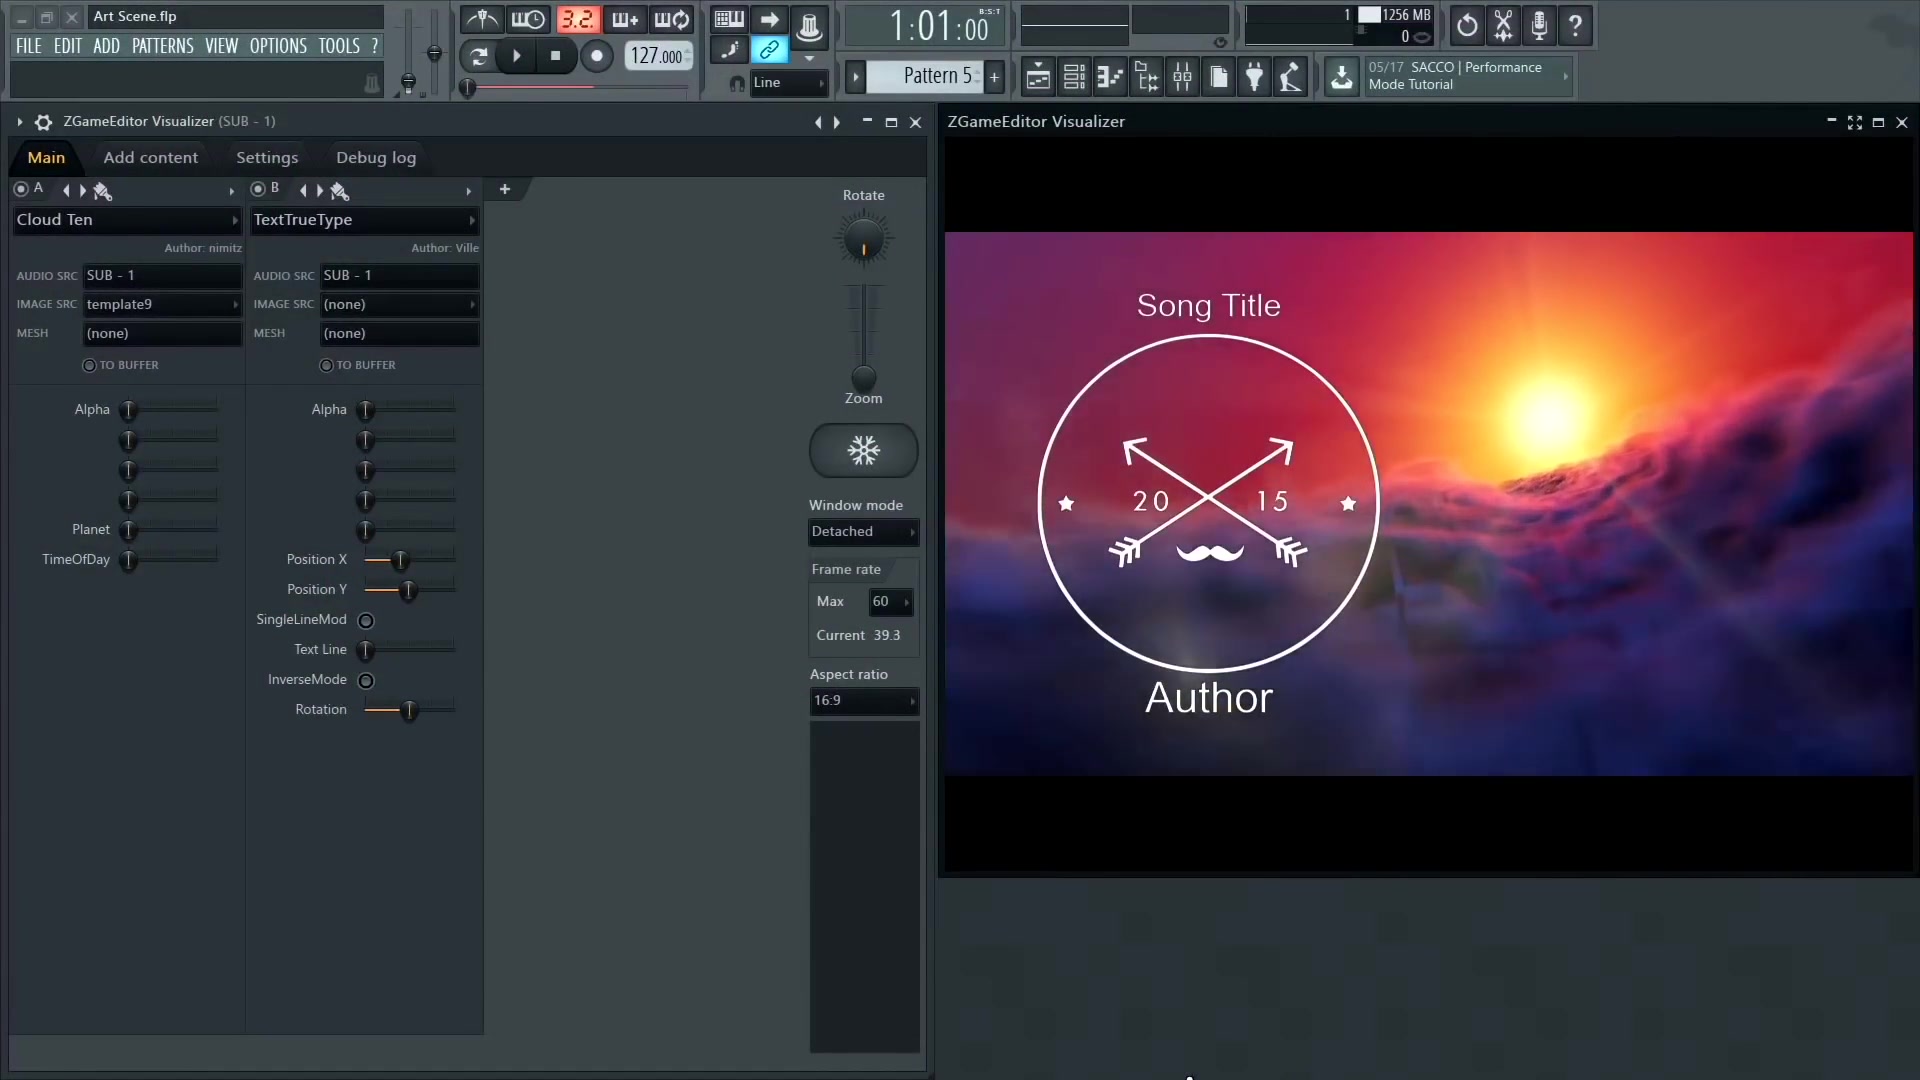Open the Mixer icon

pyautogui.click(x=1182, y=77)
